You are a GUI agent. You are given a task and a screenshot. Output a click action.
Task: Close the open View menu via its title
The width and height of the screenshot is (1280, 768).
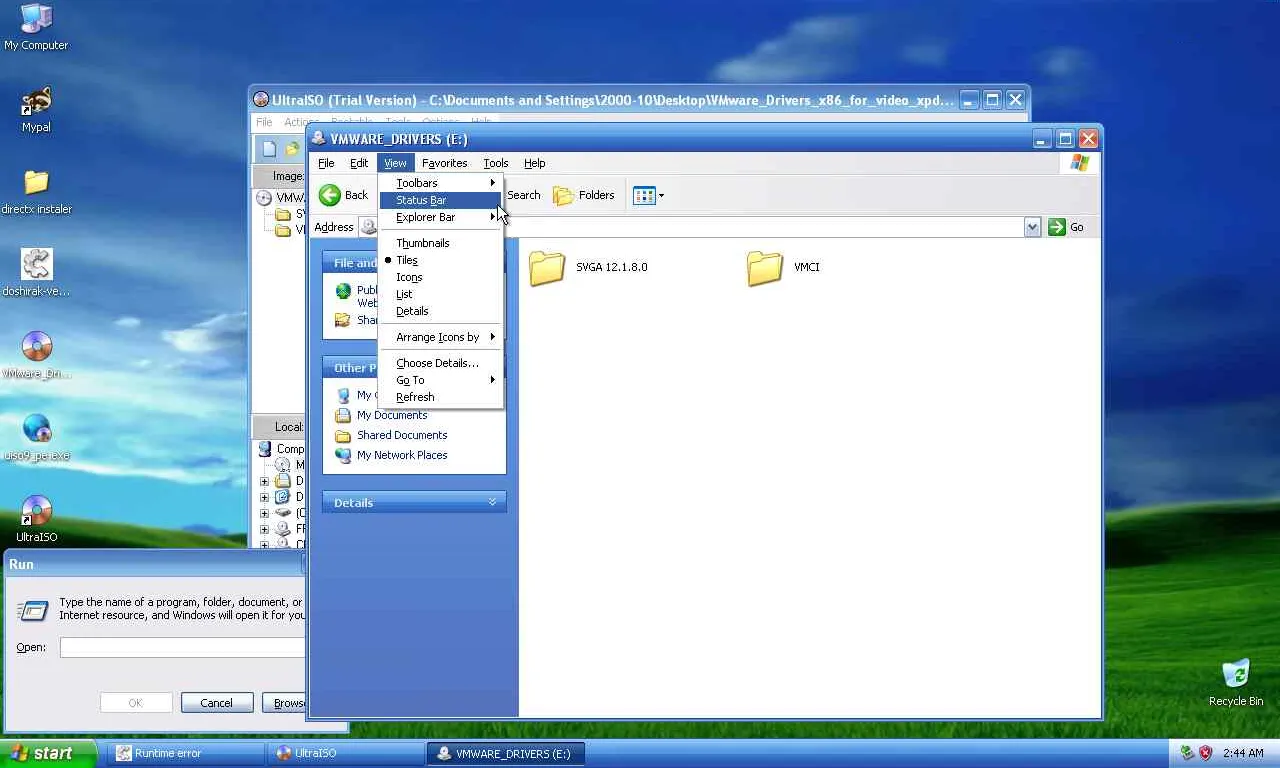pyautogui.click(x=395, y=163)
